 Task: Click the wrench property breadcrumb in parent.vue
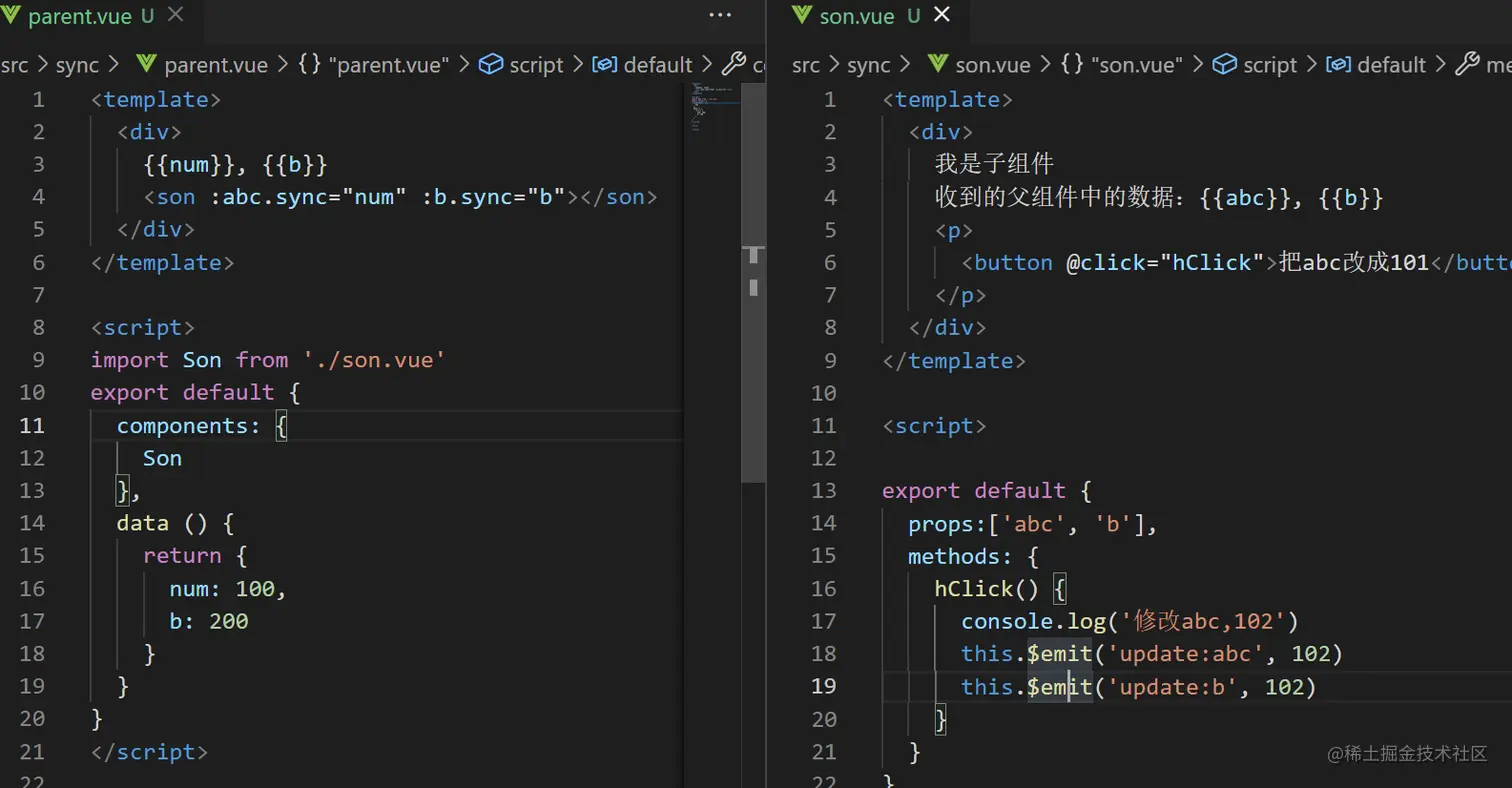(x=744, y=65)
